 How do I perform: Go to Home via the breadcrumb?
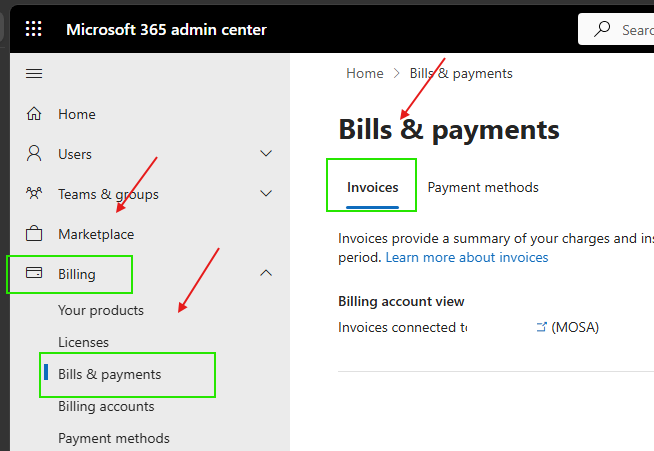[365, 73]
